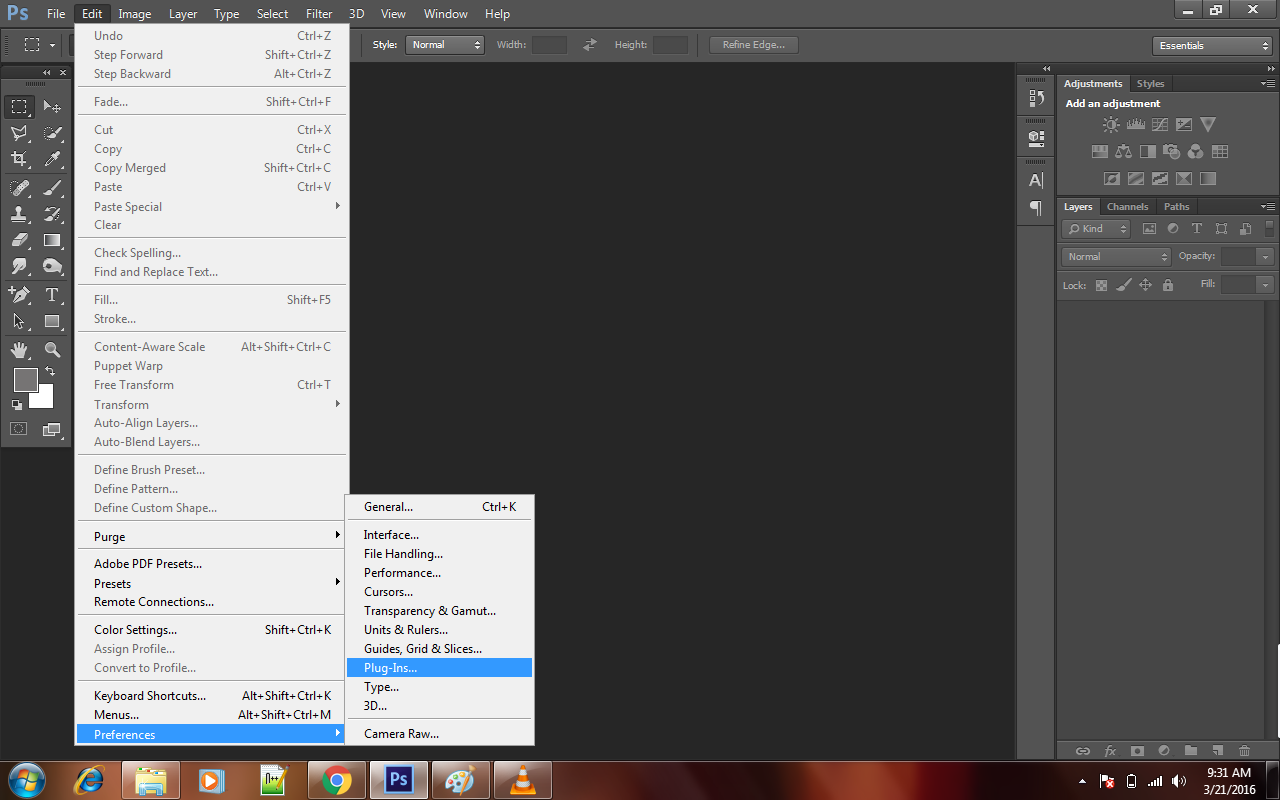Open the Character panel icon
The height and width of the screenshot is (800, 1280).
click(1036, 180)
